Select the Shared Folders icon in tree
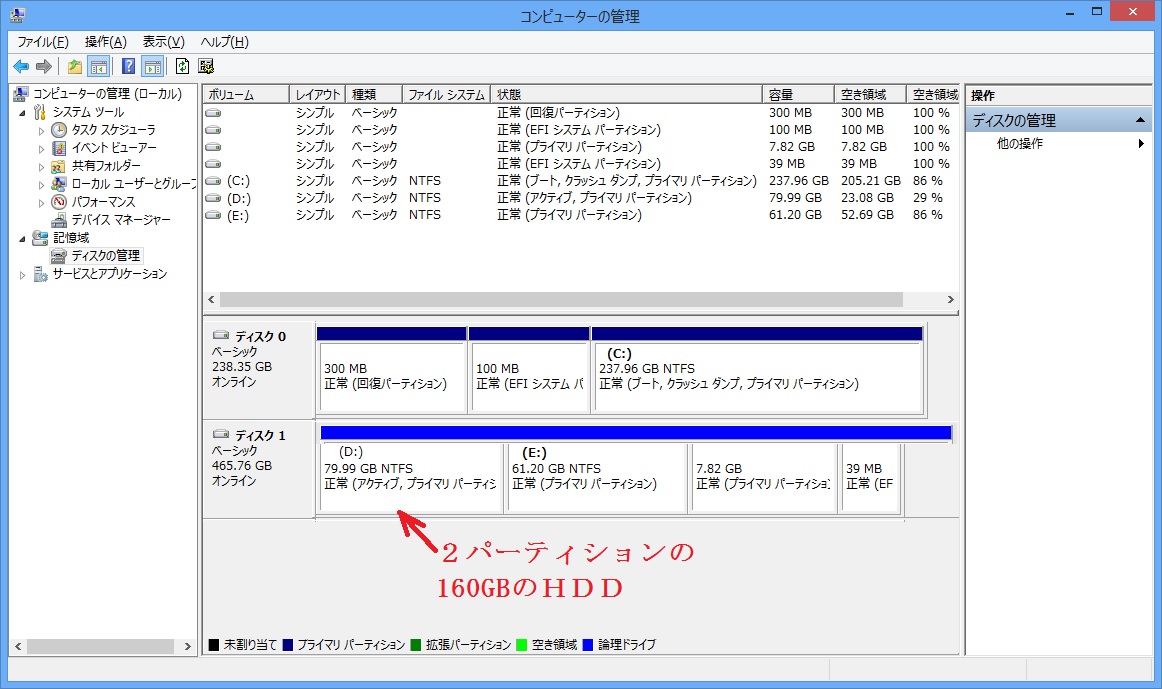The image size is (1162, 689). 59,166
